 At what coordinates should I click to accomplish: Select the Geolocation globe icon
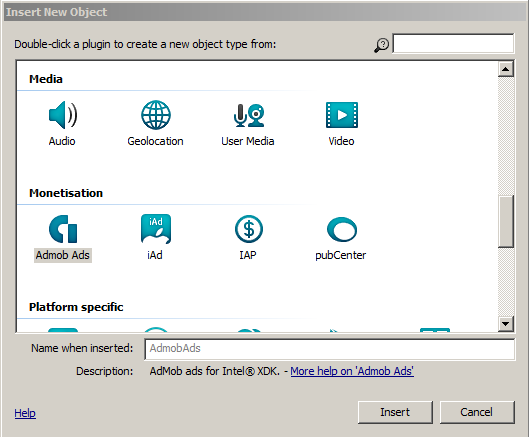pos(156,115)
